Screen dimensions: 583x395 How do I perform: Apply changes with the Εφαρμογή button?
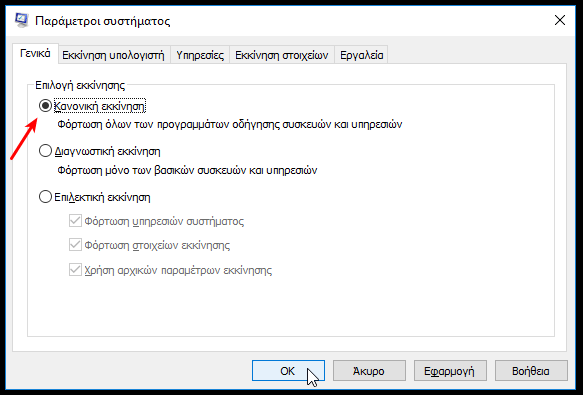(x=450, y=370)
